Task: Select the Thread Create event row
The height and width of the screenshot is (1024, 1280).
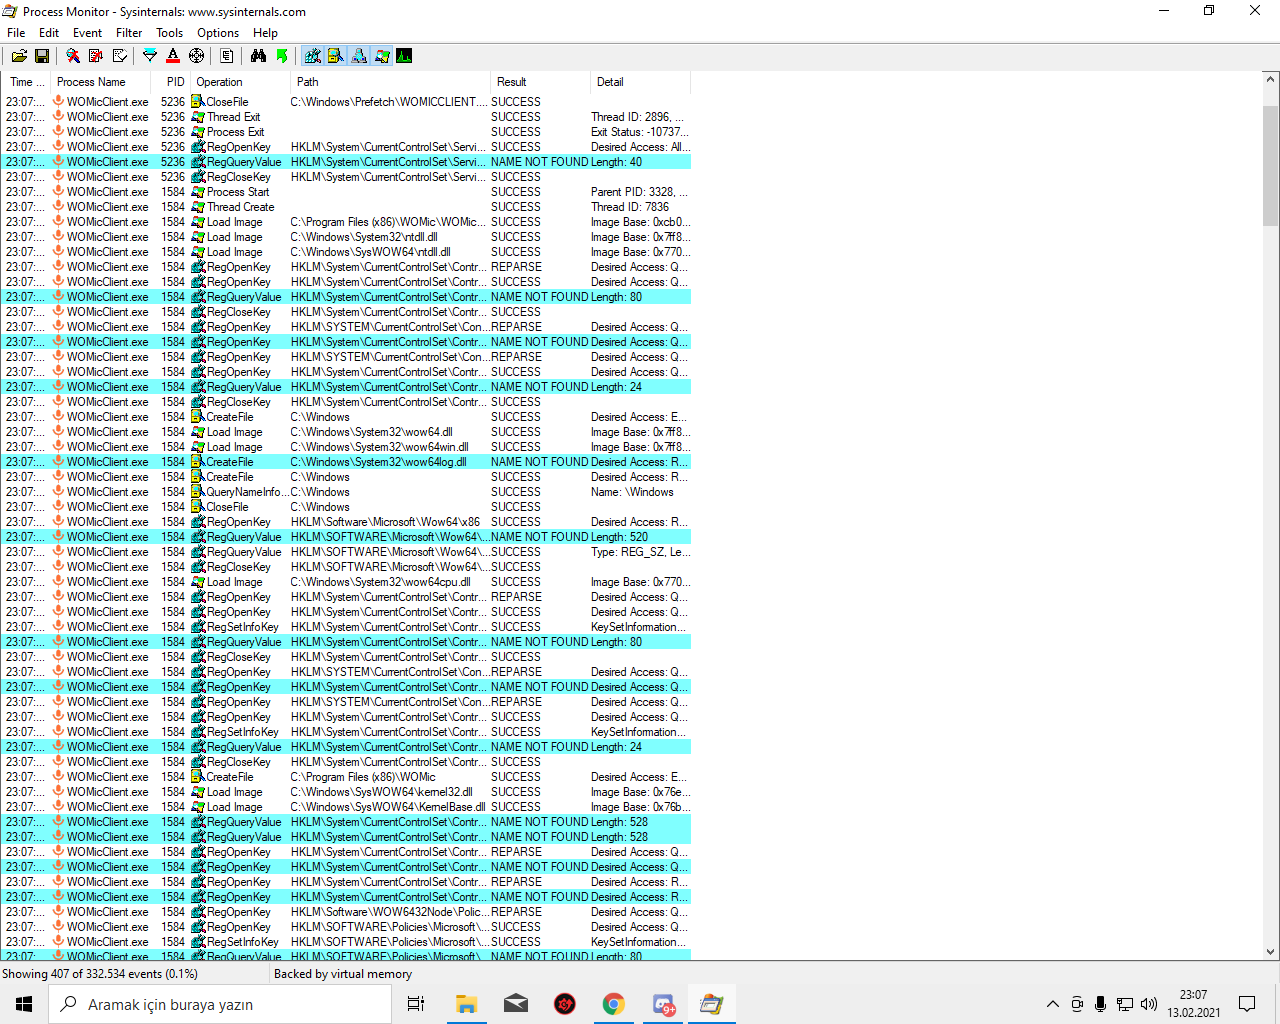Action: 346,207
